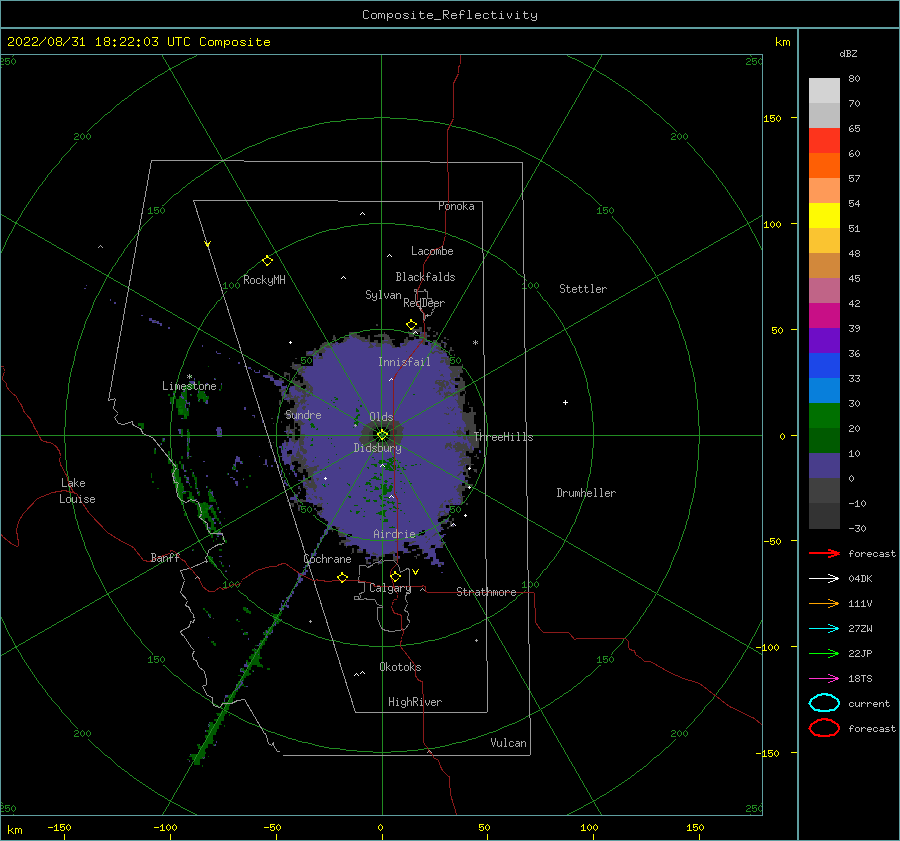Click the Sundre city label
The width and height of the screenshot is (900, 841).
[x=303, y=414]
